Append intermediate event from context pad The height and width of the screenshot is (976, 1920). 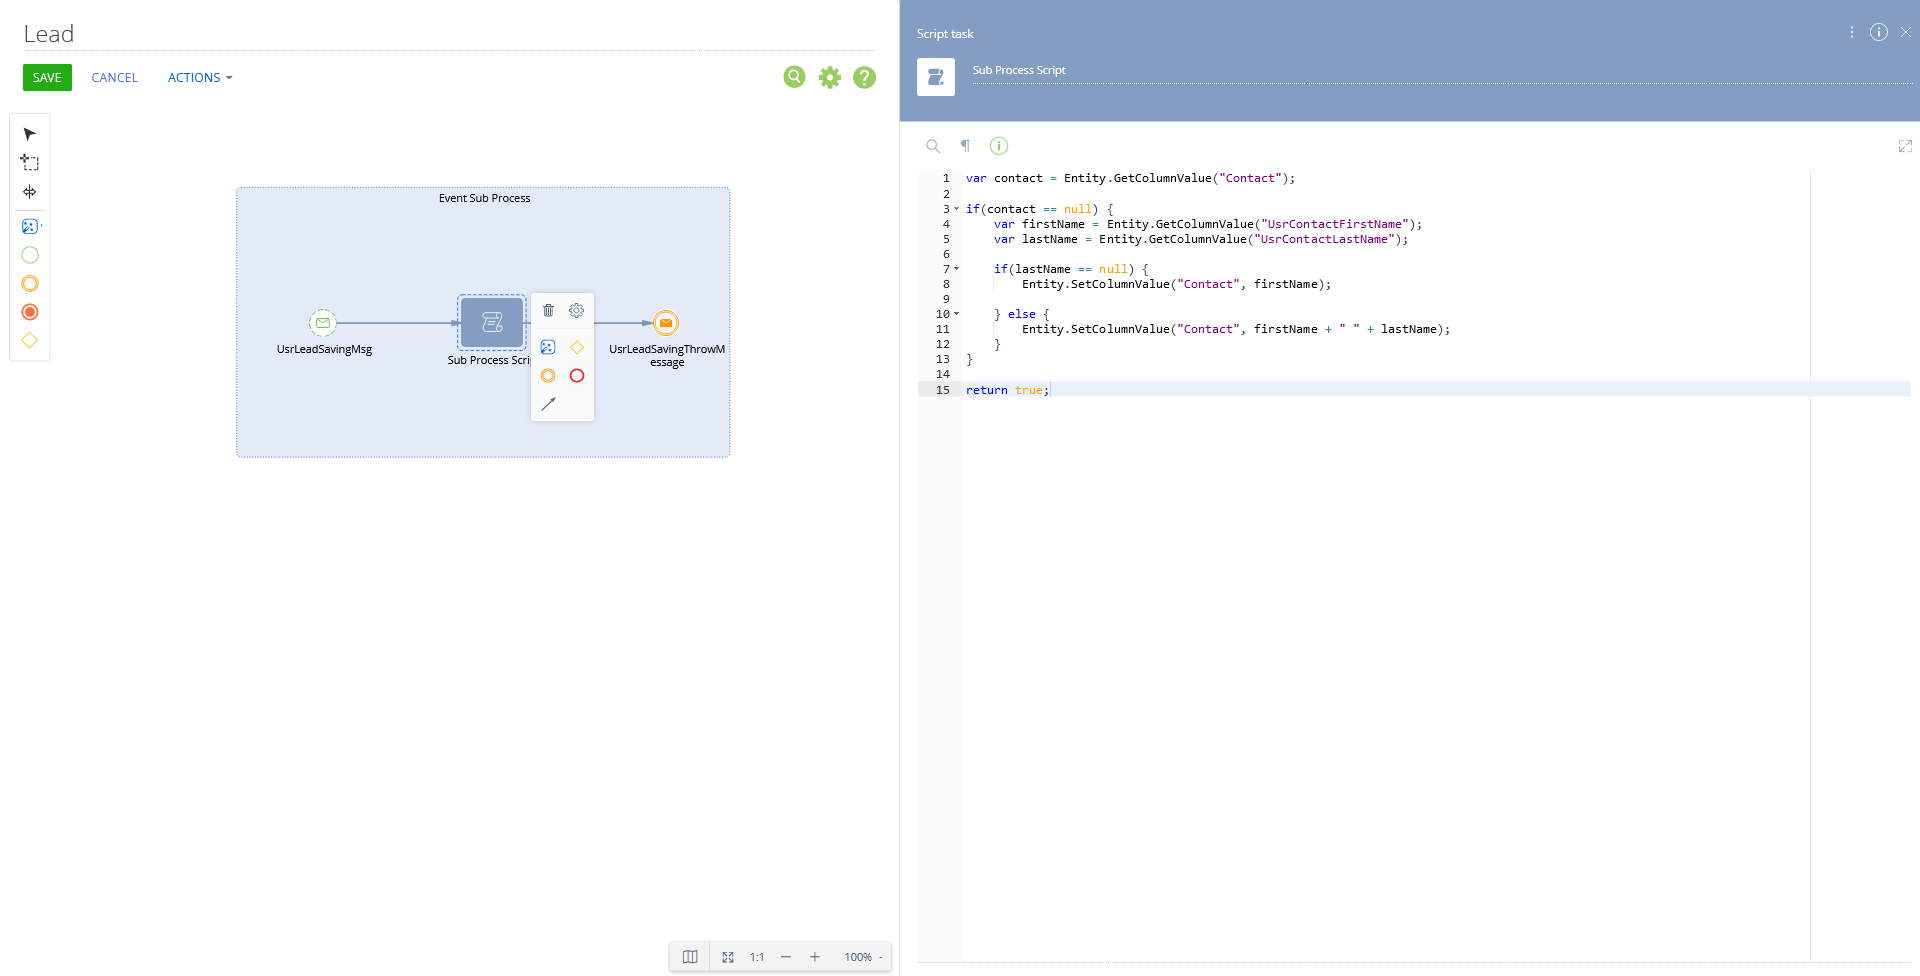click(x=548, y=376)
